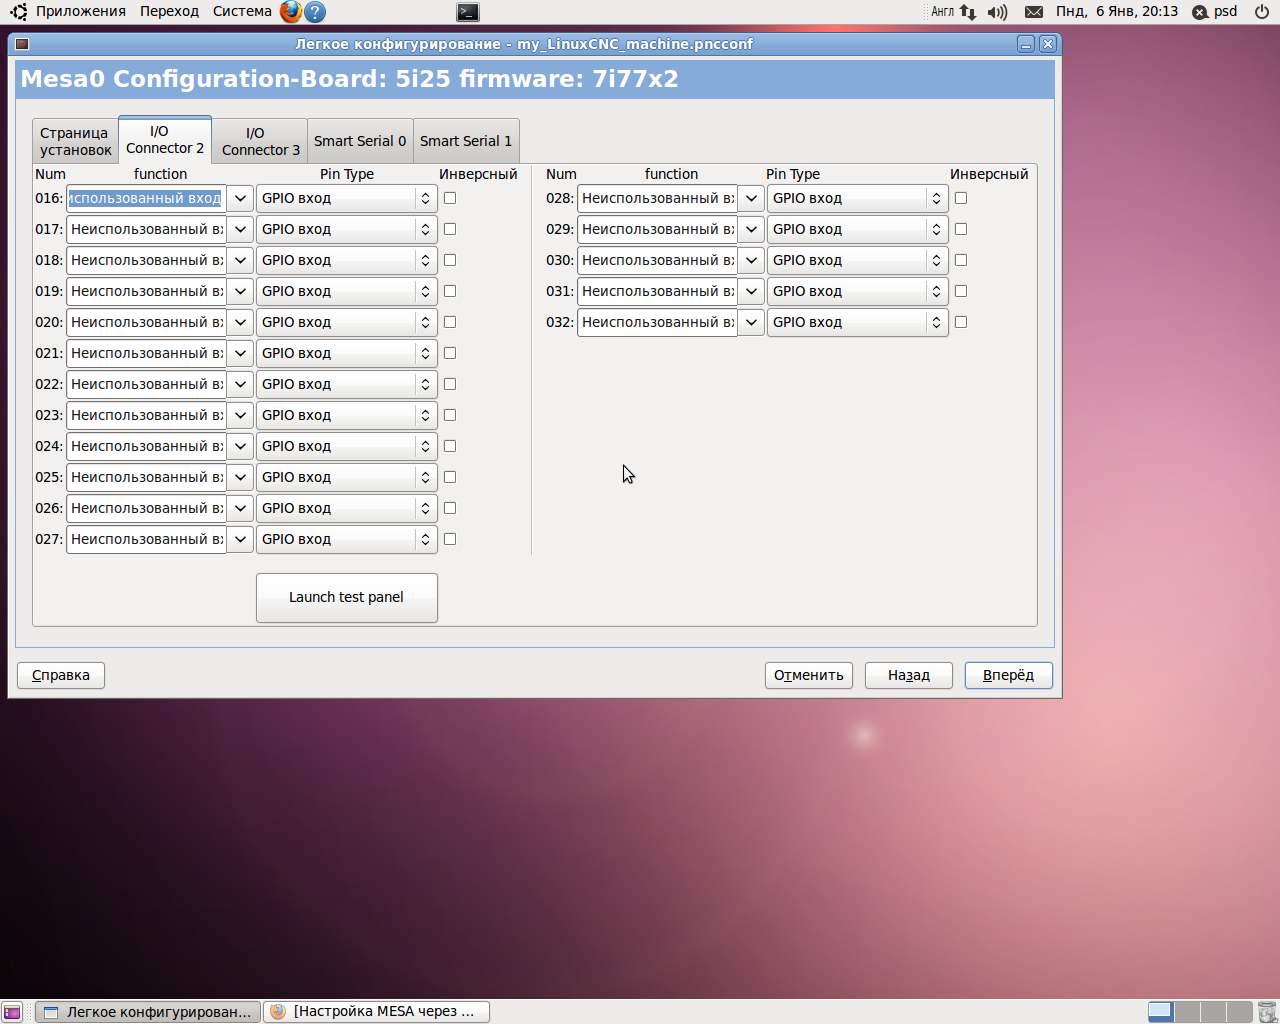Go back with the Назад button
Image resolution: width=1280 pixels, height=1024 pixels.
point(909,675)
